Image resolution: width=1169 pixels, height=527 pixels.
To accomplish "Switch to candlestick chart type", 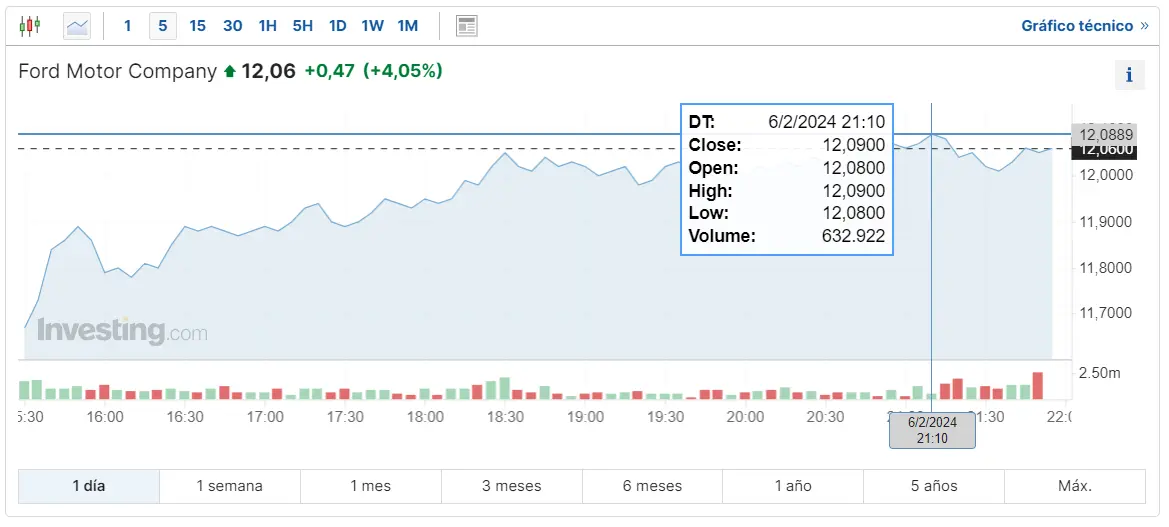I will tap(30, 26).
